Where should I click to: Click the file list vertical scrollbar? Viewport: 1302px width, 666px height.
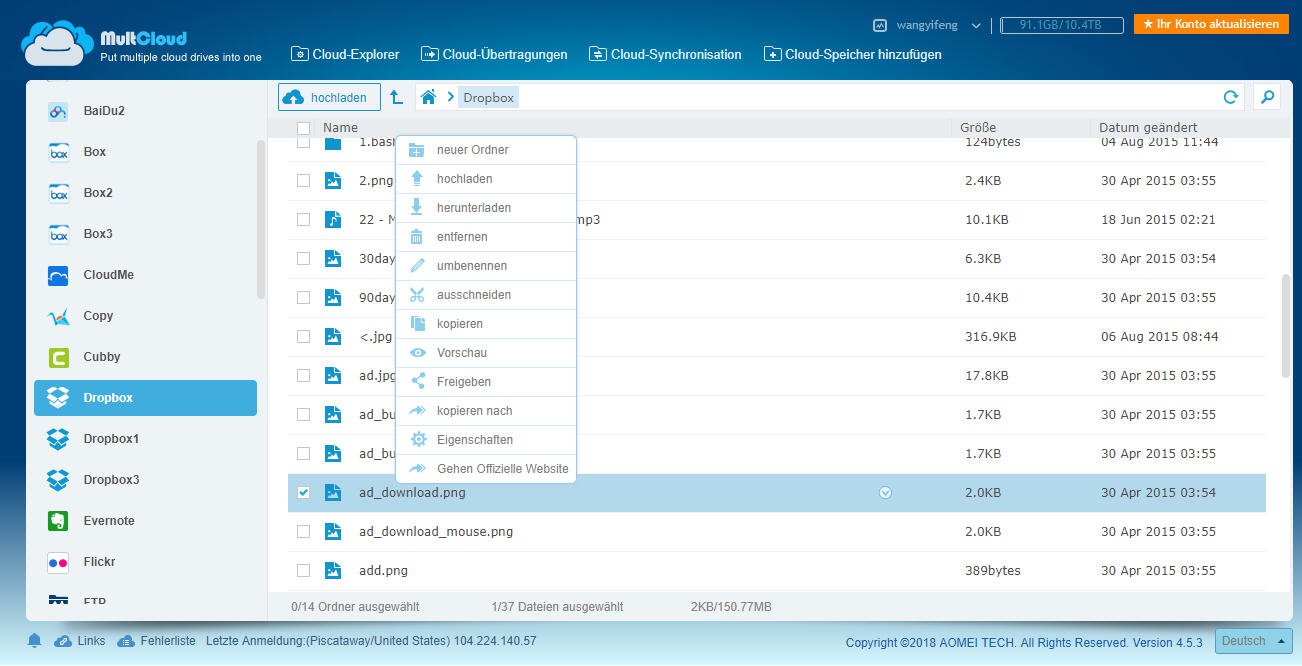pyautogui.click(x=1286, y=326)
